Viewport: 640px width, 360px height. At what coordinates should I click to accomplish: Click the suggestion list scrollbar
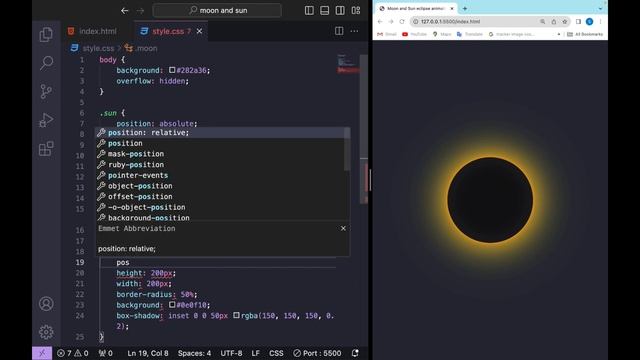click(347, 149)
